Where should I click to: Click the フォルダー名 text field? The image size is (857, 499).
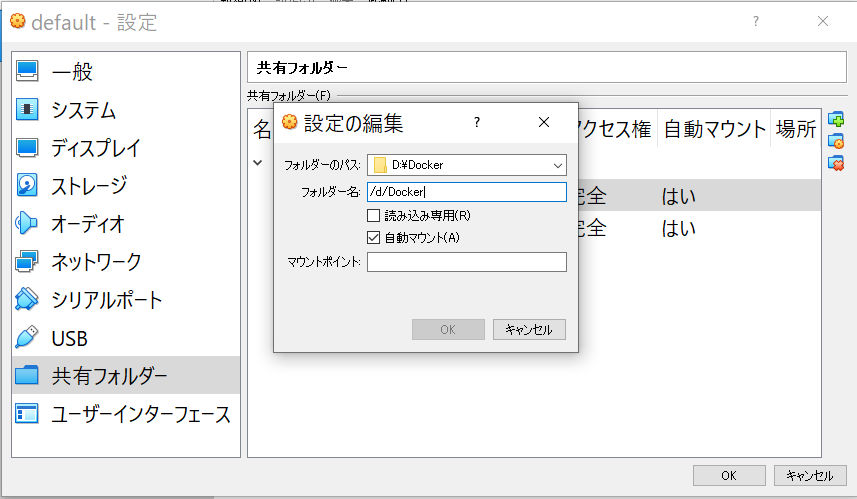466,192
